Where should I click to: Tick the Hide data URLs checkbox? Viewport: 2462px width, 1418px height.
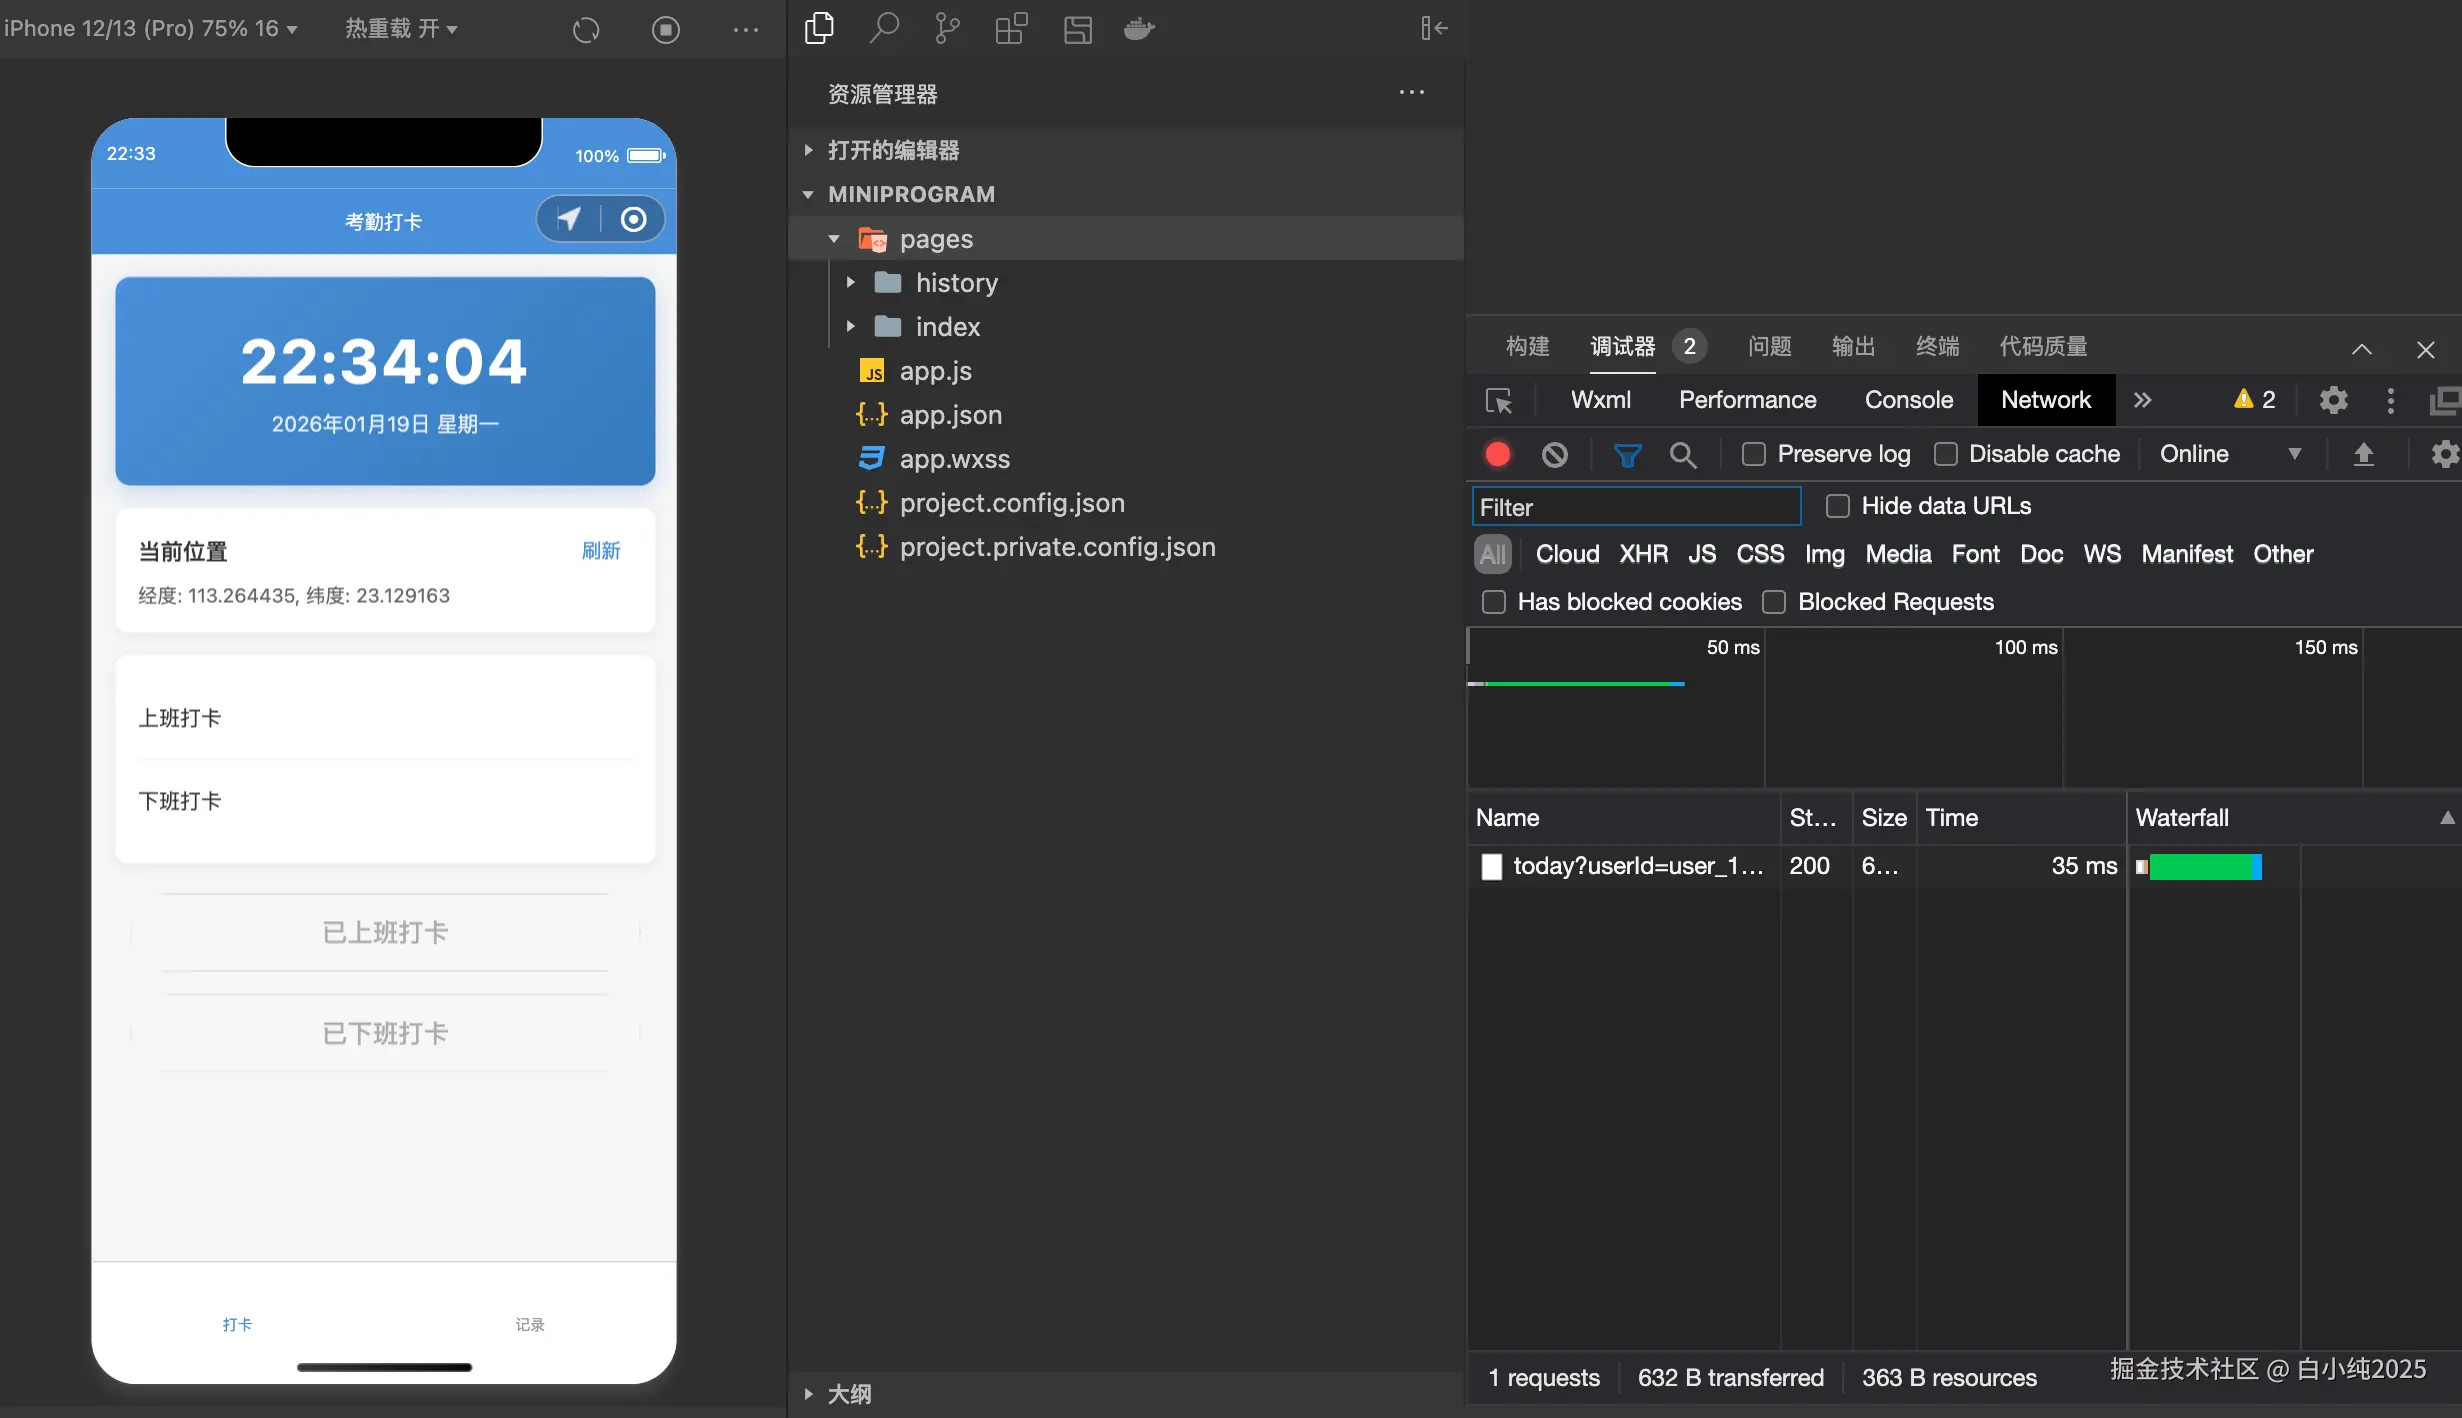pos(1837,506)
